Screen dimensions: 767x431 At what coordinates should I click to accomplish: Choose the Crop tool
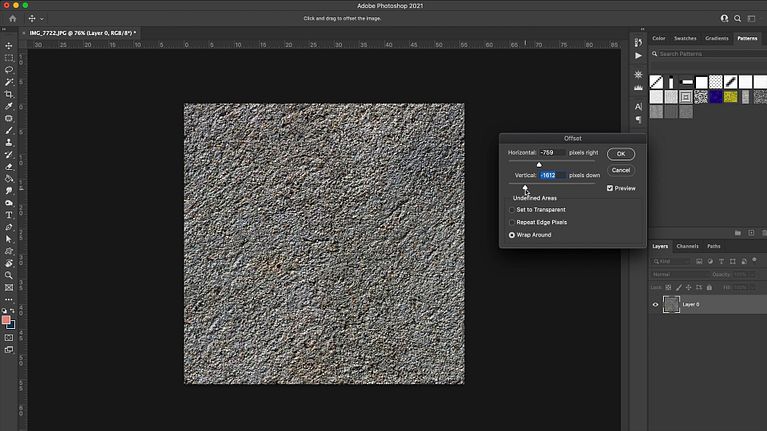tap(9, 94)
